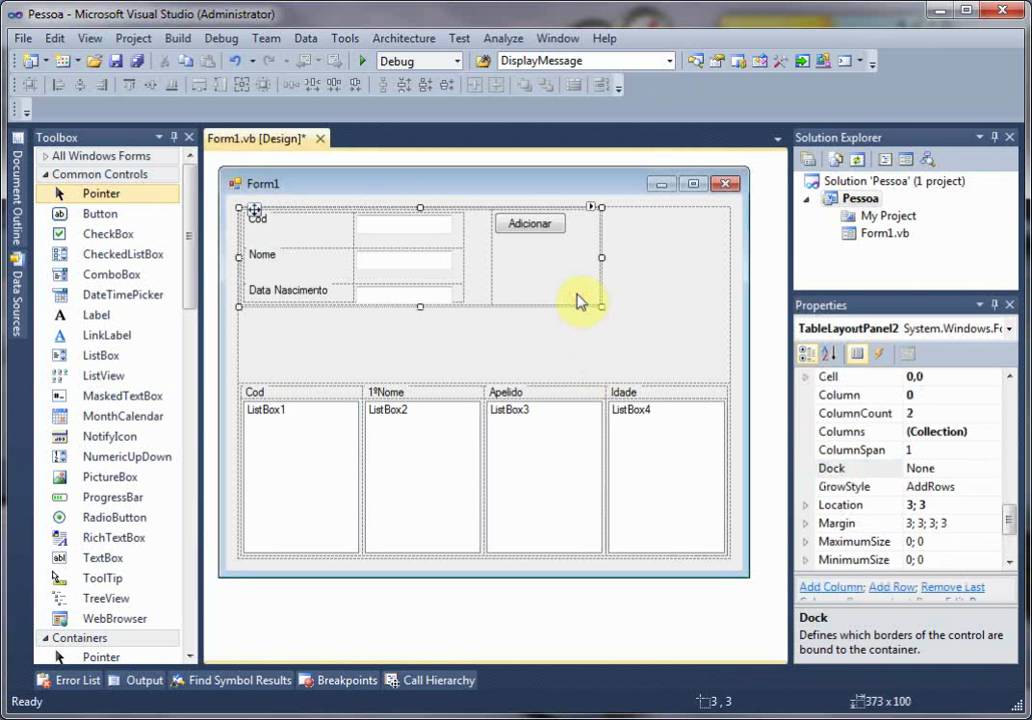Select Form1.vb in Solution Explorer

coord(884,233)
